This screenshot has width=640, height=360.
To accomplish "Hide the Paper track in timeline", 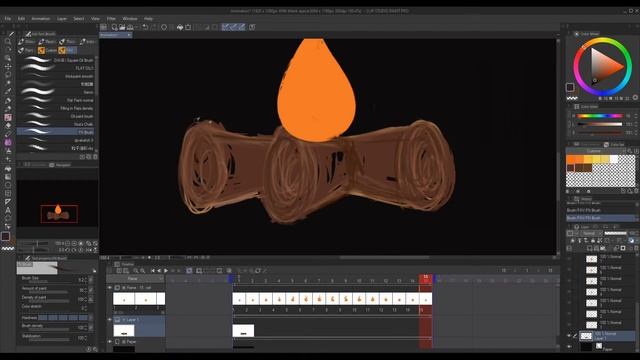I will coord(109,342).
